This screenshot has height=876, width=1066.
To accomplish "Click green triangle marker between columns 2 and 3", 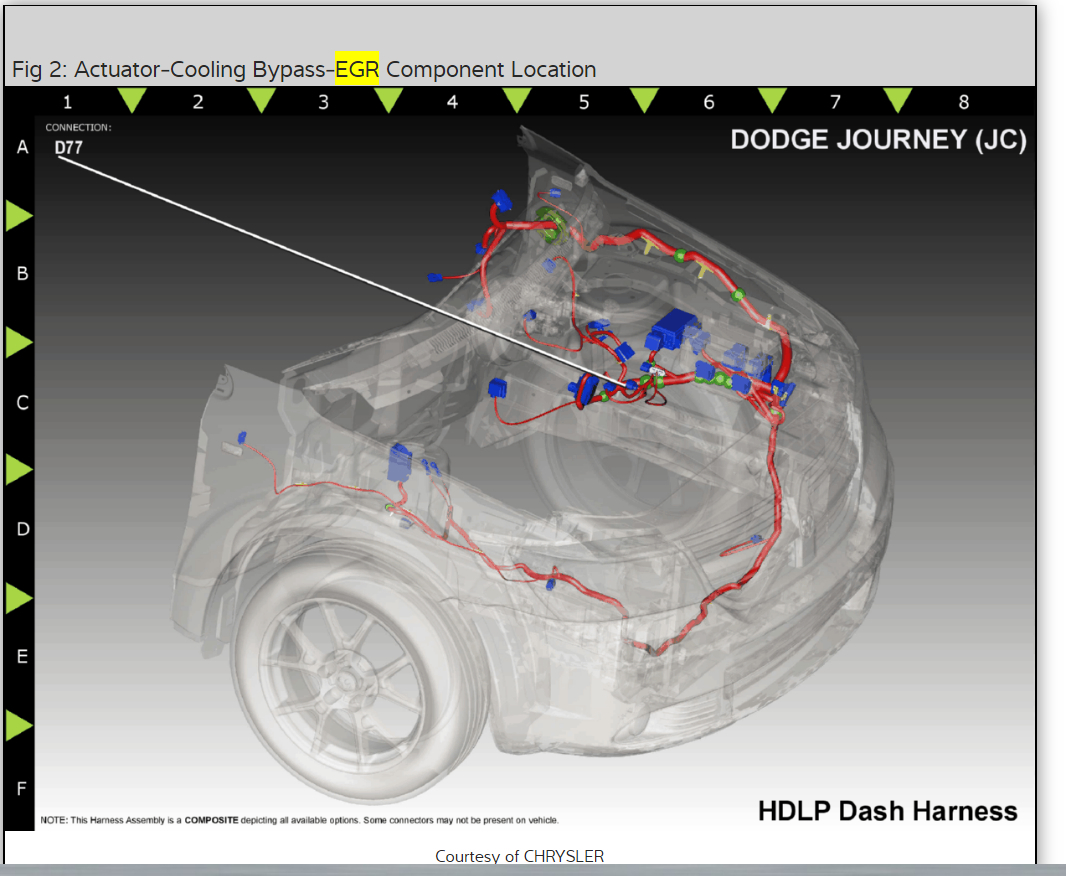I will 261,99.
